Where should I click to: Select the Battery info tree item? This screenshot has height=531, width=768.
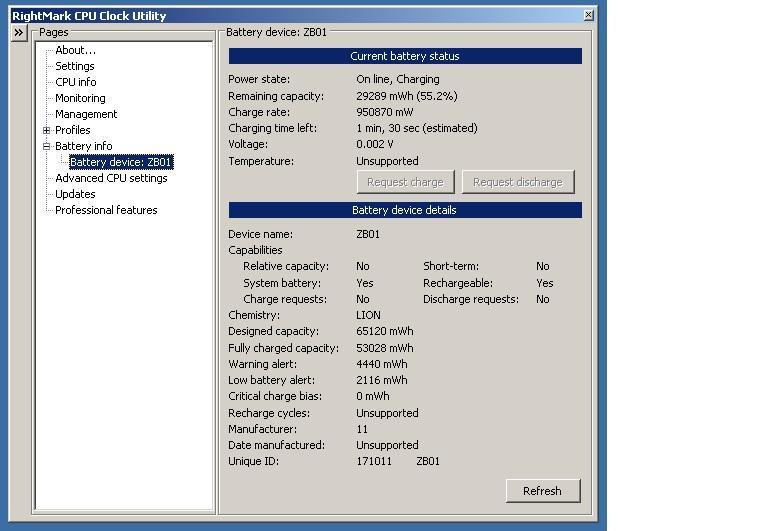point(84,146)
